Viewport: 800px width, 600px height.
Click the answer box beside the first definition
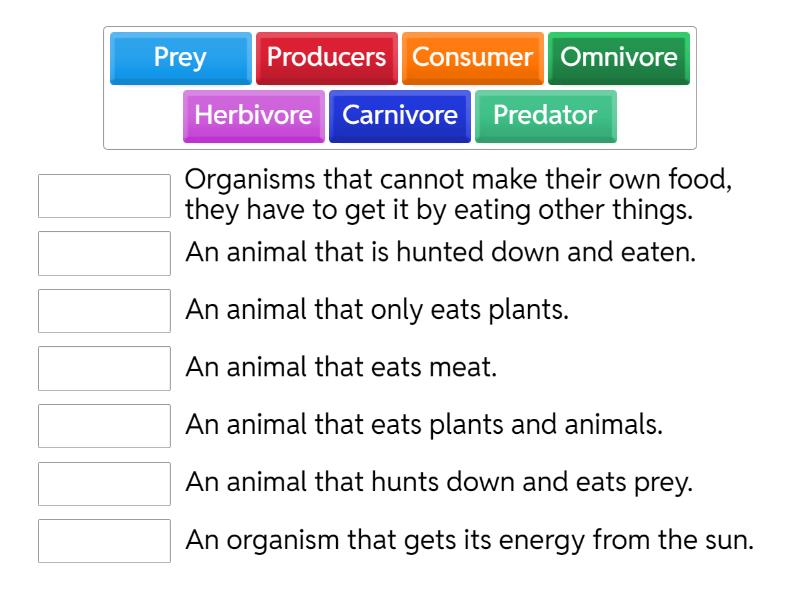pyautogui.click(x=105, y=196)
